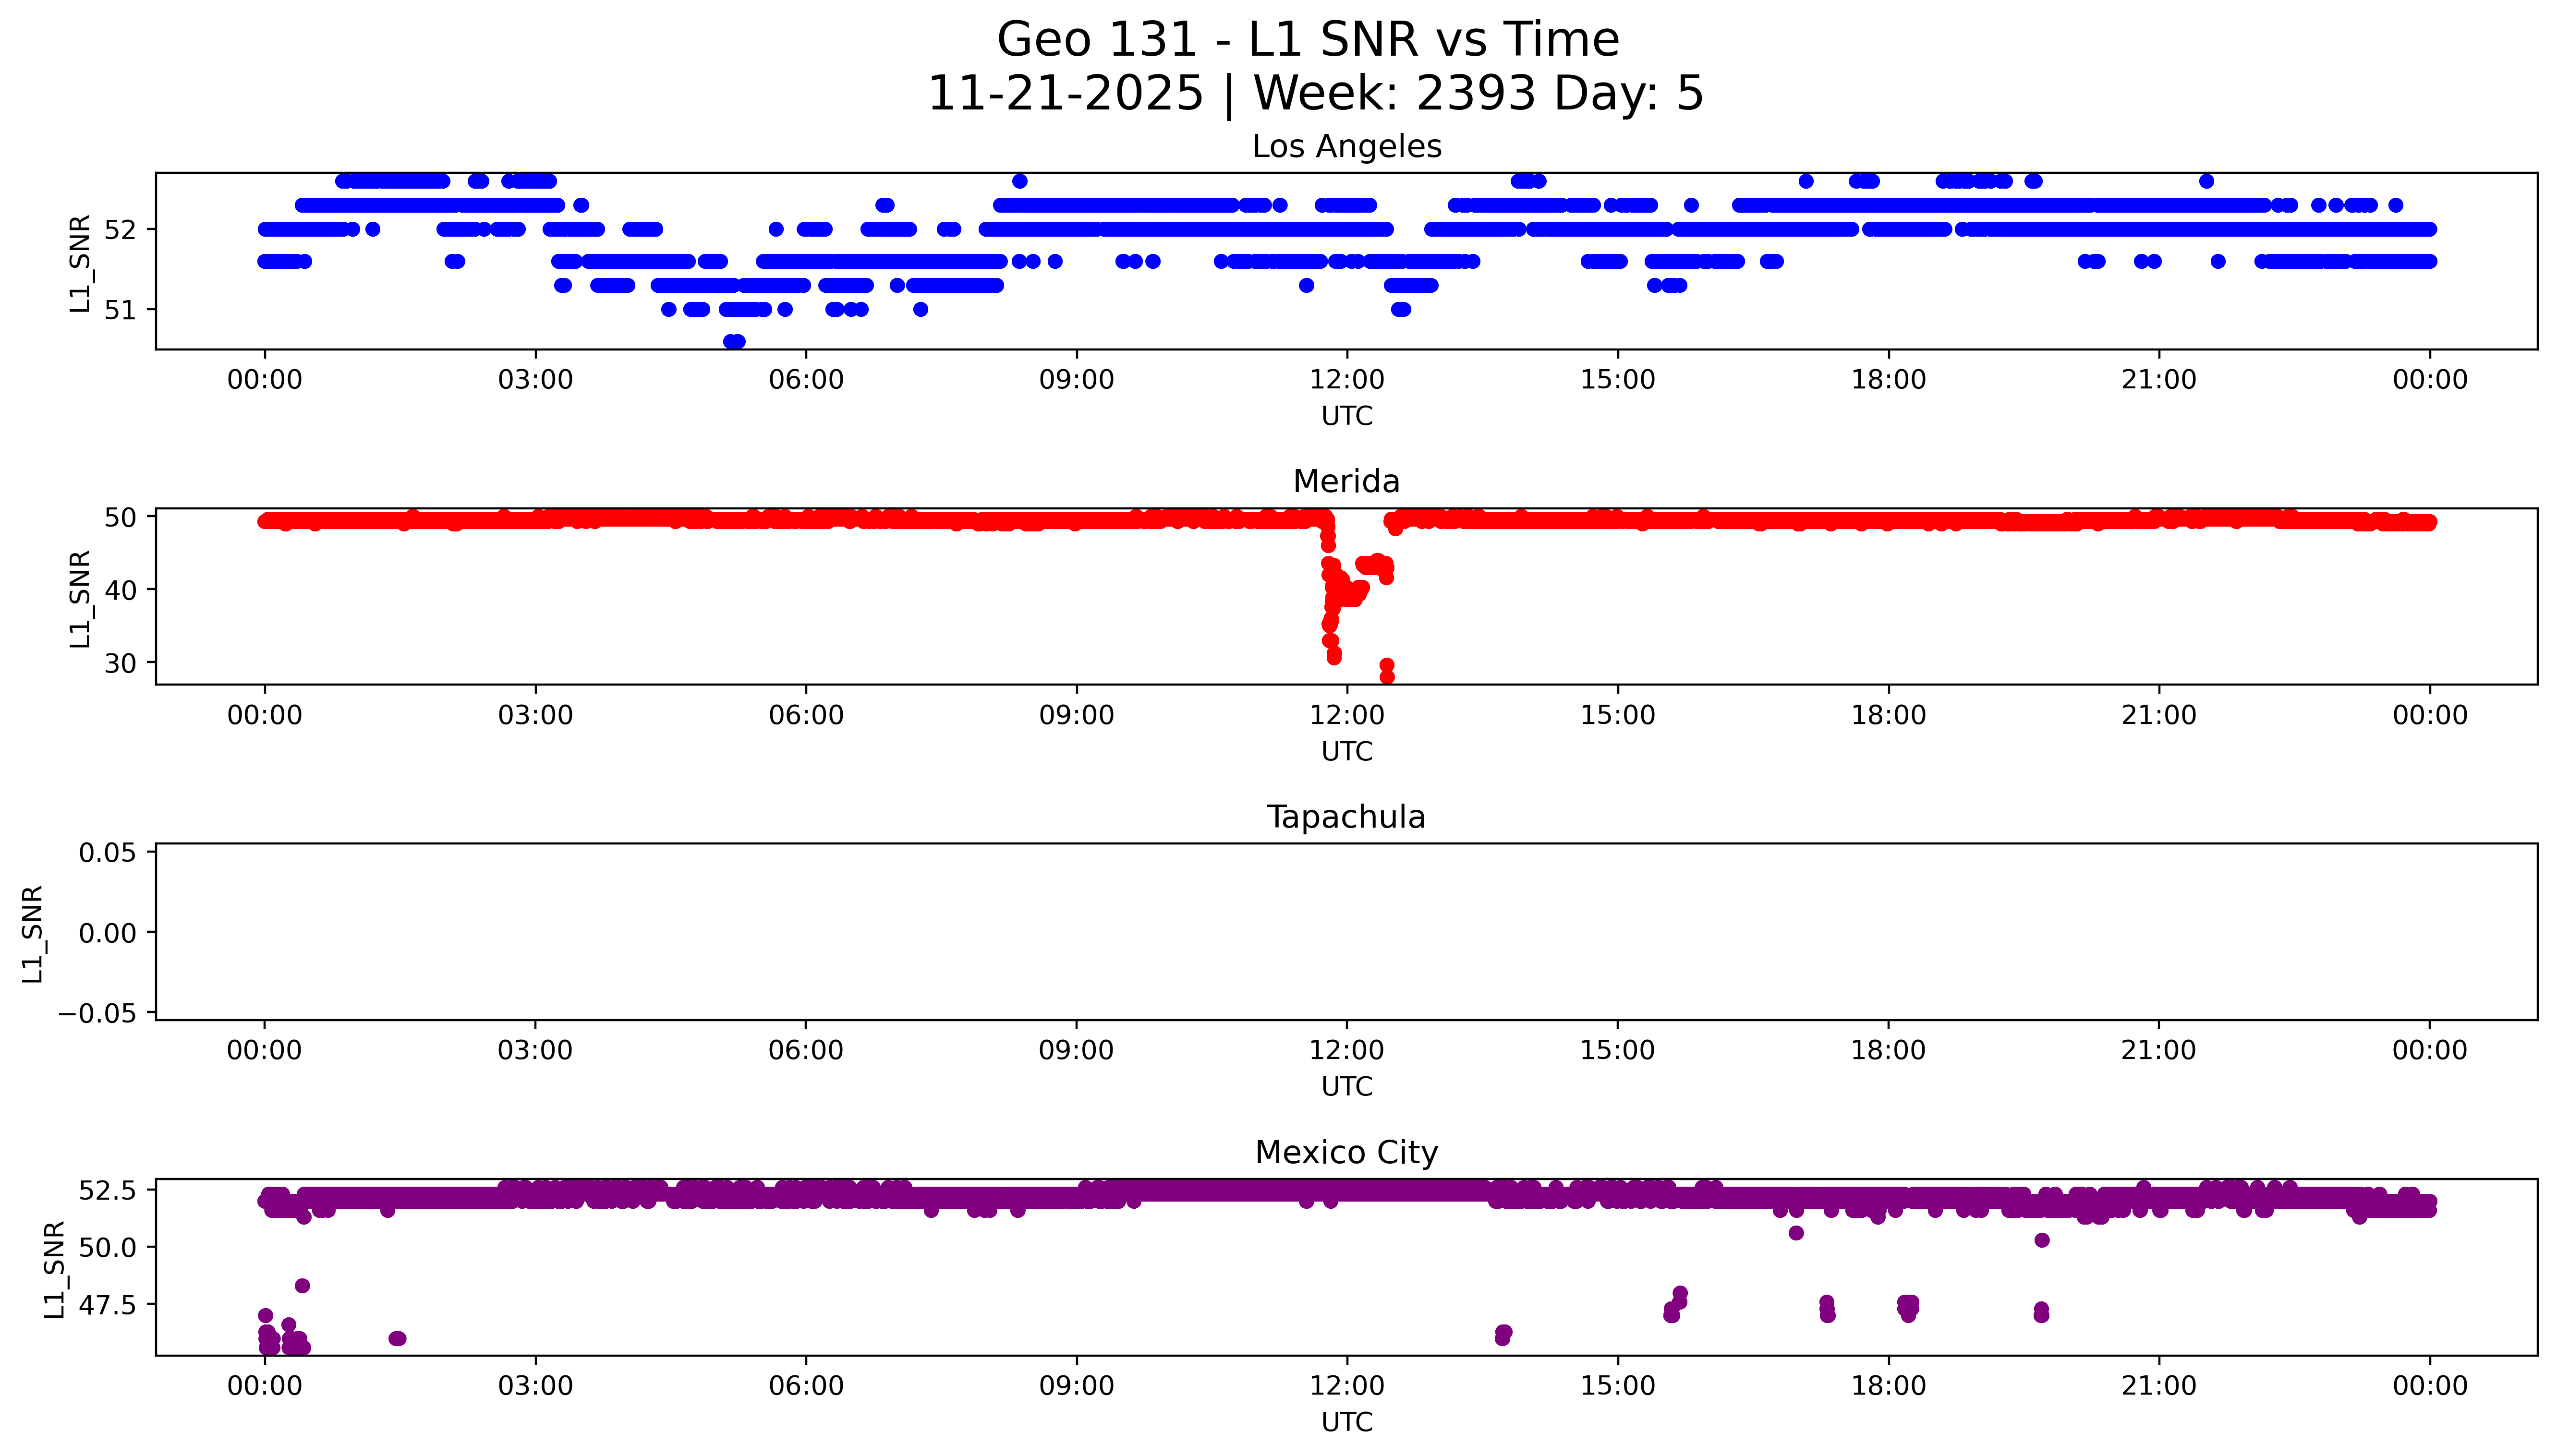
Task: Click the 47.5 y-axis label in Mexico City plot
Action: pyautogui.click(x=107, y=1305)
